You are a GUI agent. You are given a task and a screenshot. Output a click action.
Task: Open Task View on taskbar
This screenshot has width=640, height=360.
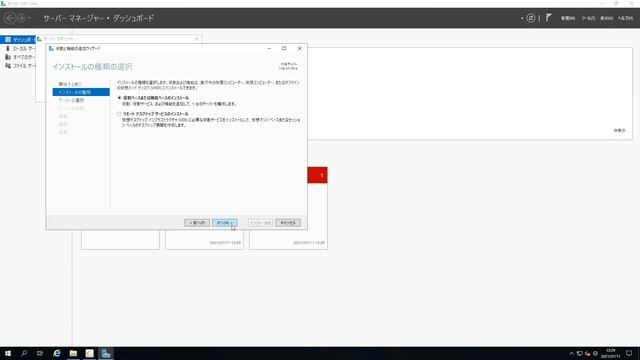(40, 353)
